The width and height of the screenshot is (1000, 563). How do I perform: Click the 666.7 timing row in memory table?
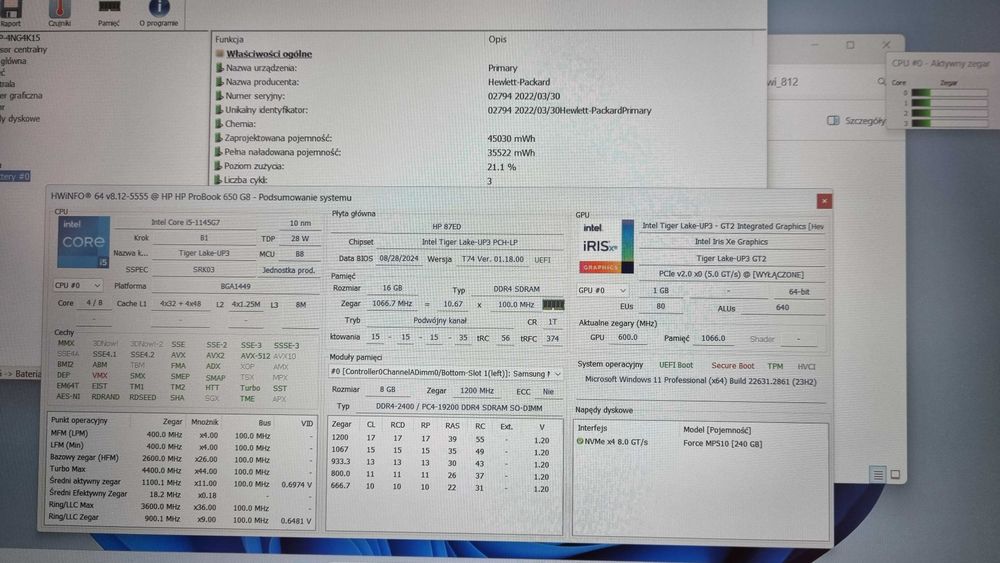(x=443, y=487)
